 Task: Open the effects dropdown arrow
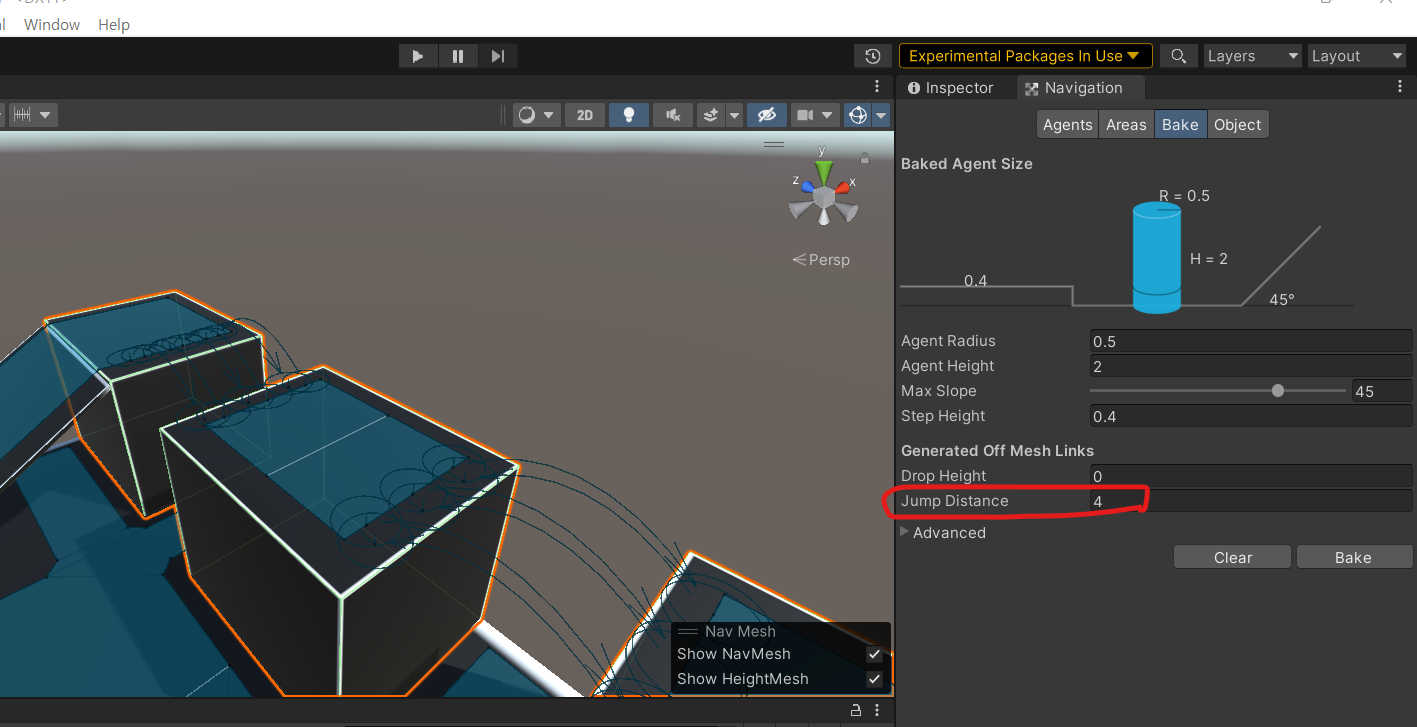[734, 115]
